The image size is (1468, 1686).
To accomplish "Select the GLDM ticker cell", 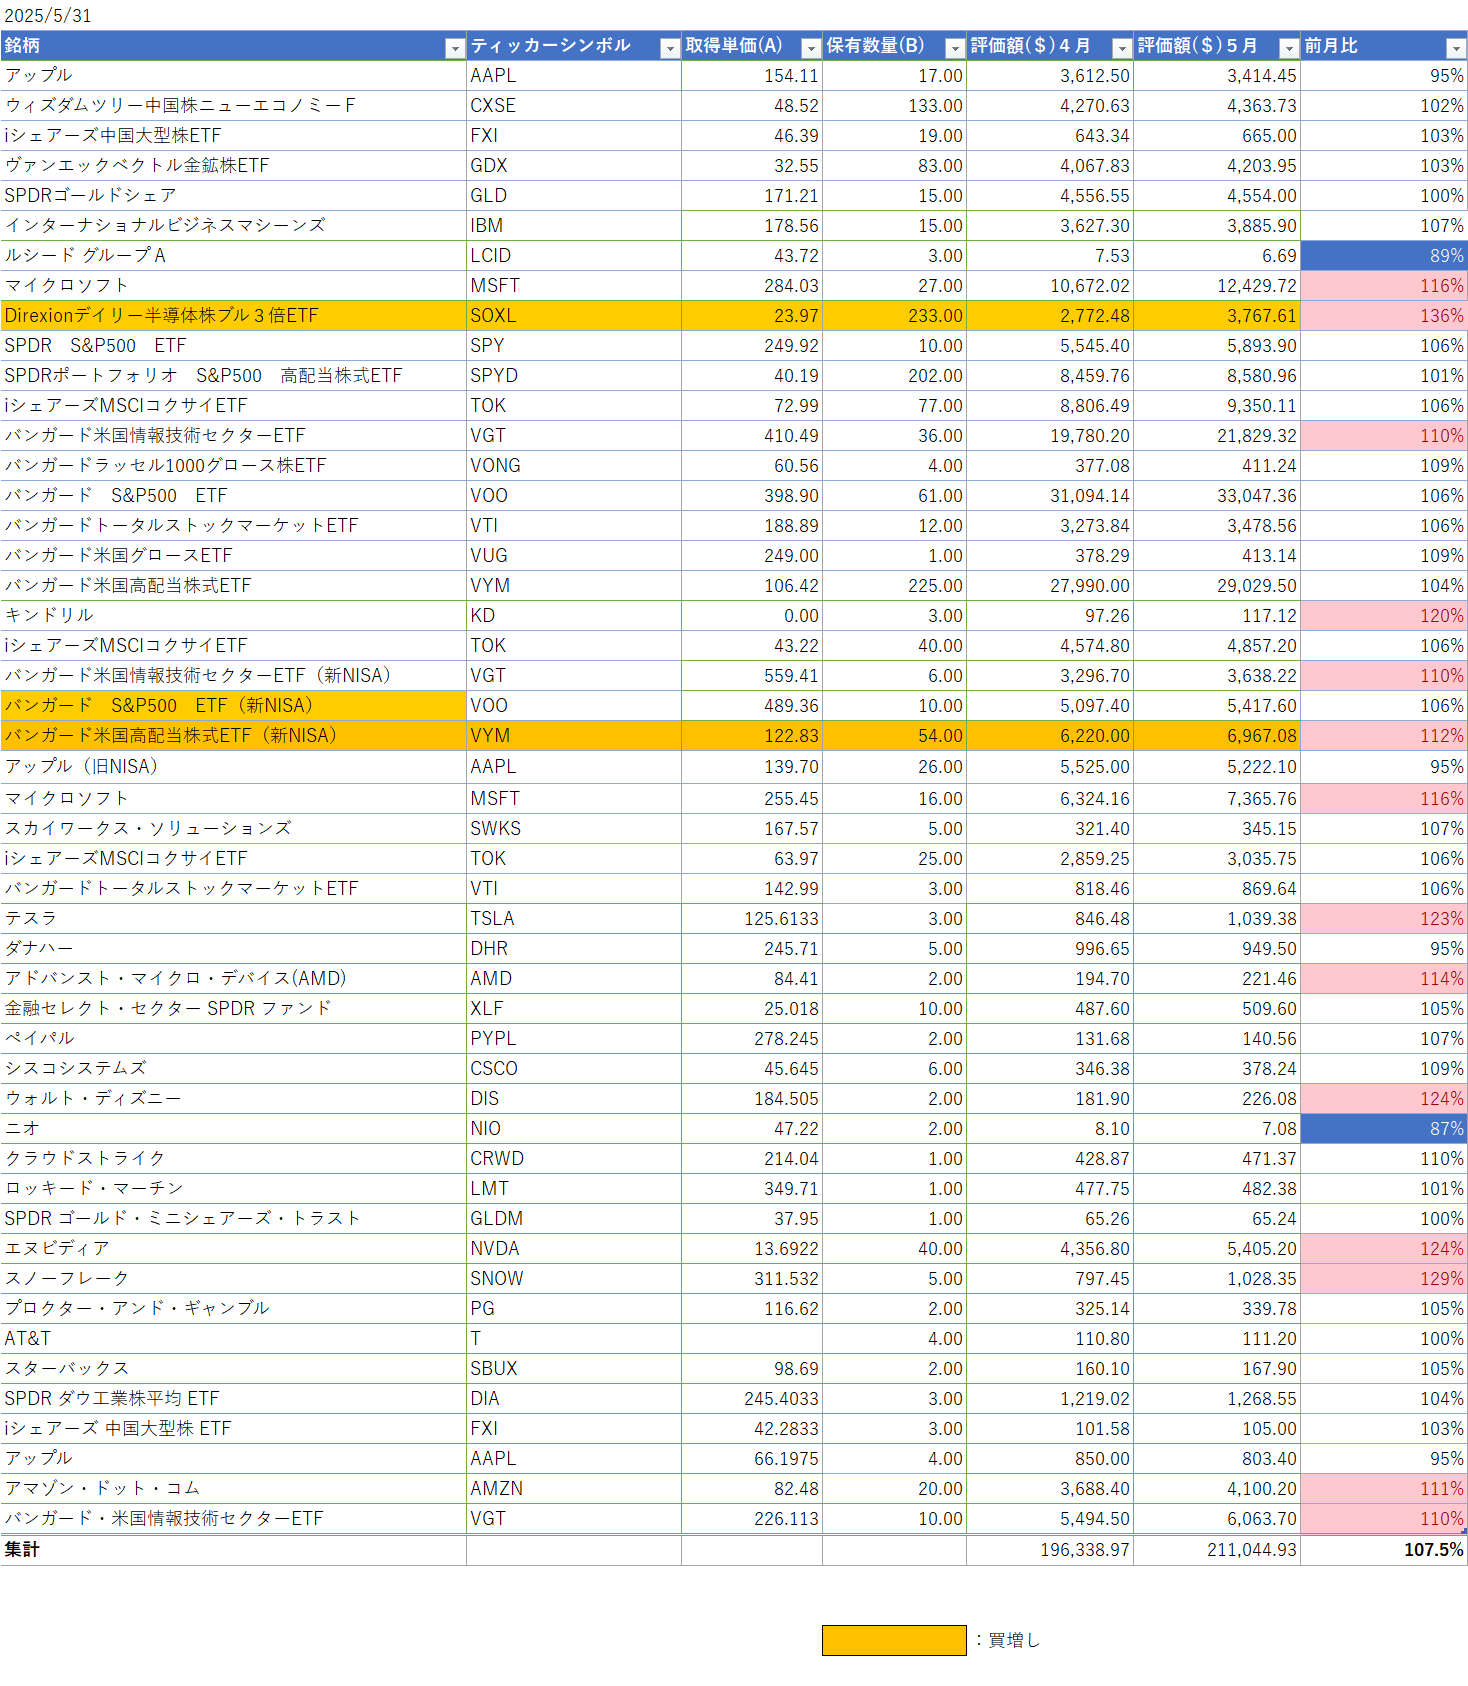I will pos(574,1218).
